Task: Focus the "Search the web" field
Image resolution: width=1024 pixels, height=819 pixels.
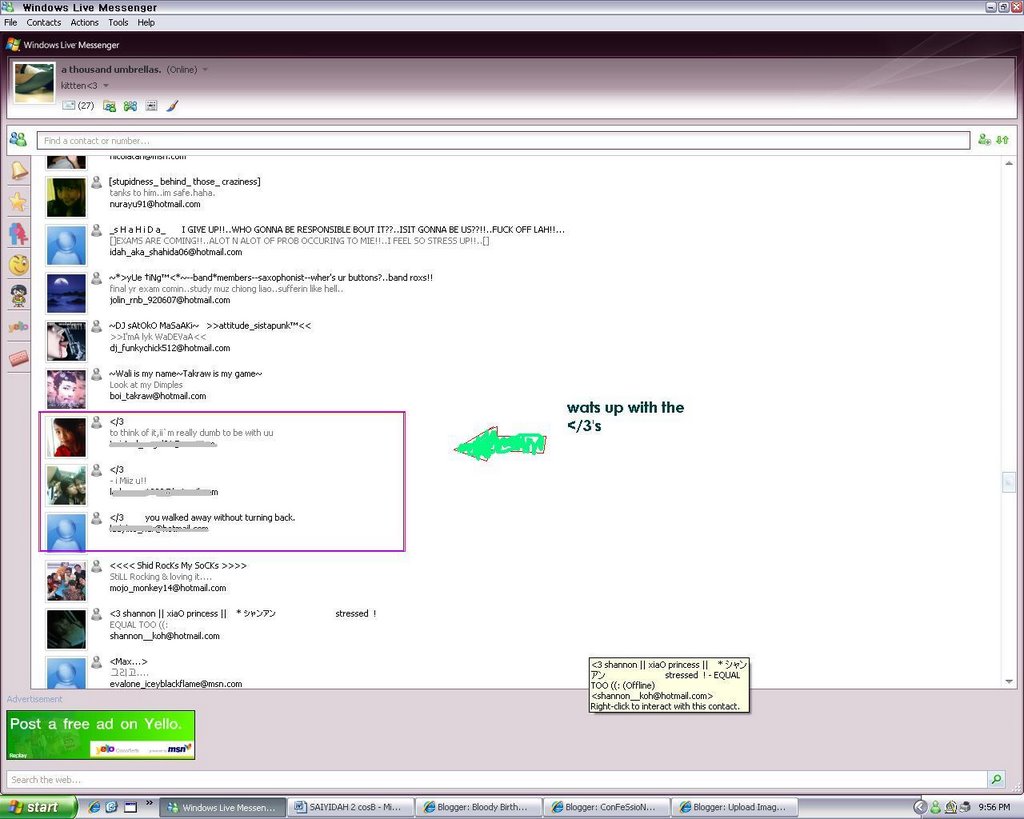Action: coord(496,779)
